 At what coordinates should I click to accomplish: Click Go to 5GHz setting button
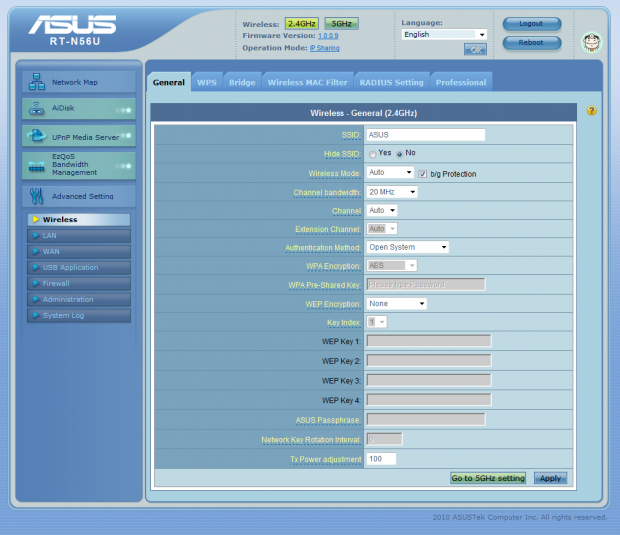point(488,478)
